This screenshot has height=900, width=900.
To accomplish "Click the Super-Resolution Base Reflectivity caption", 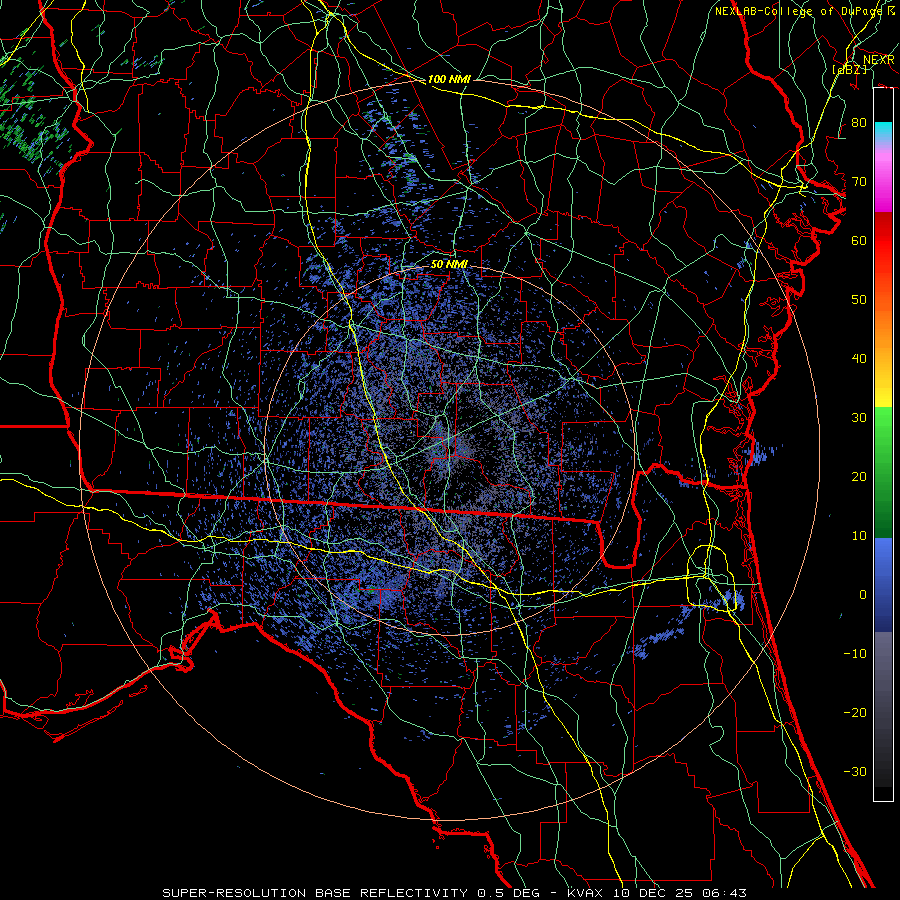I will pos(455,893).
